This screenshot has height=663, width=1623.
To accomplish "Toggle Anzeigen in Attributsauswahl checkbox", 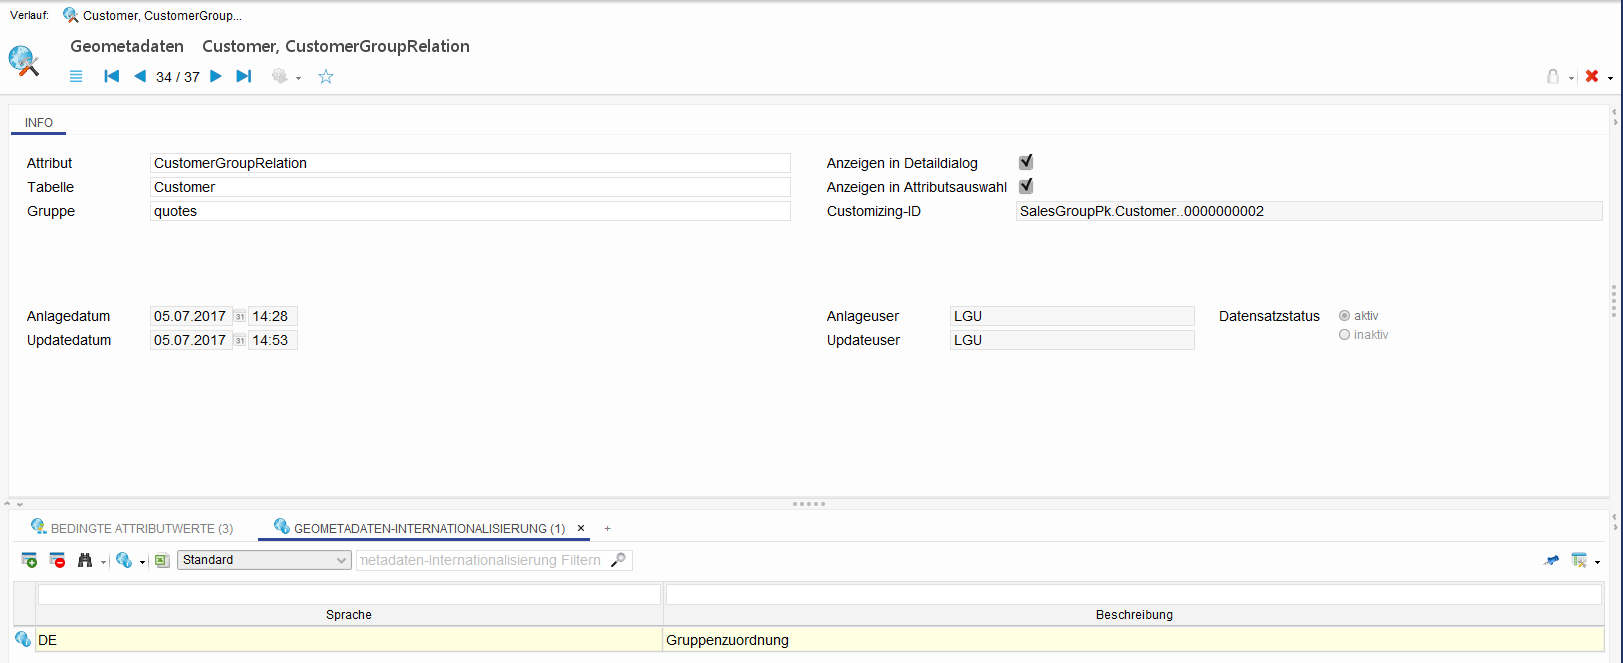I will (x=1025, y=186).
